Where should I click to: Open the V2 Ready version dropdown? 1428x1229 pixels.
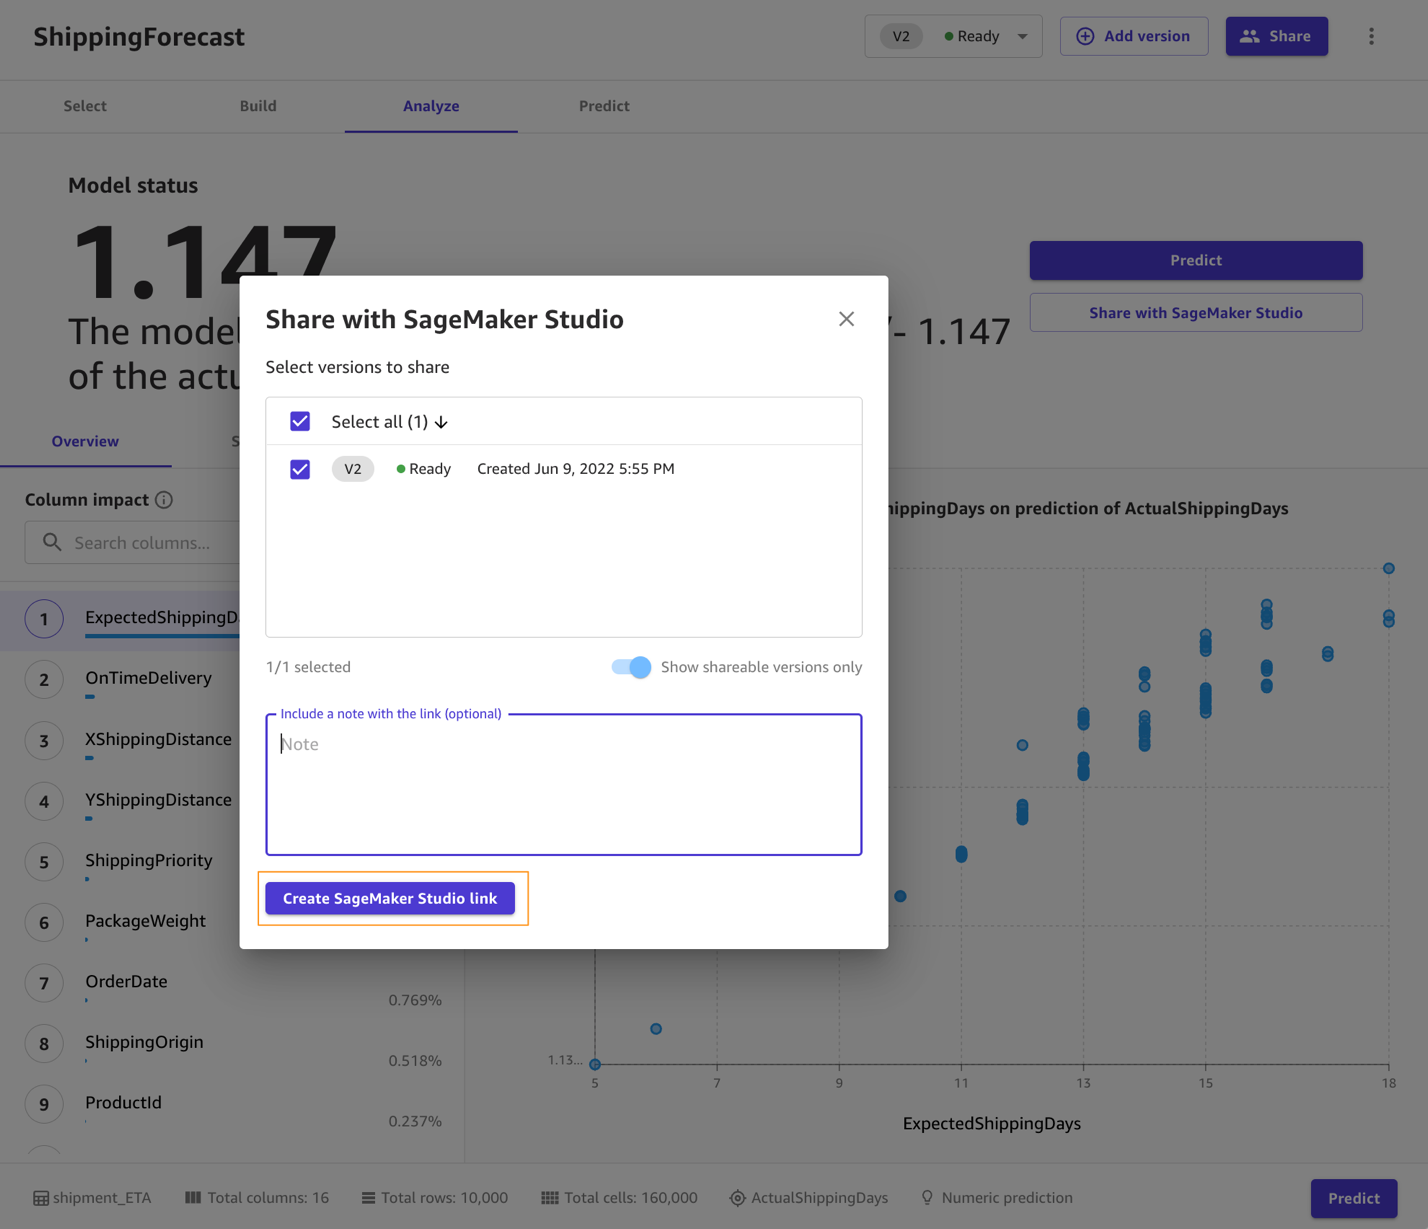[953, 36]
